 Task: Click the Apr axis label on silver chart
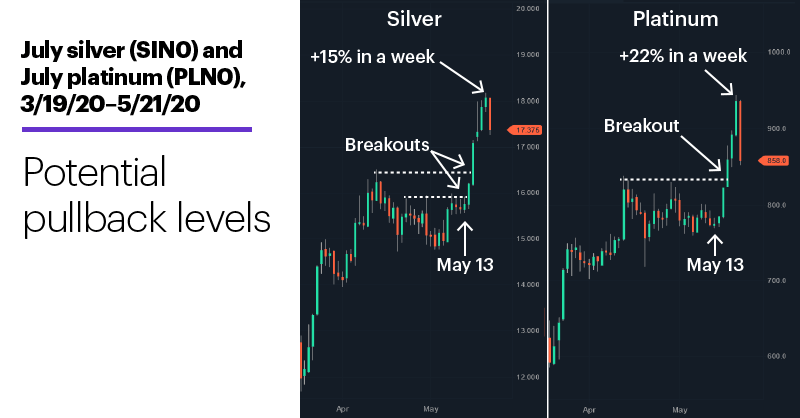342,409
